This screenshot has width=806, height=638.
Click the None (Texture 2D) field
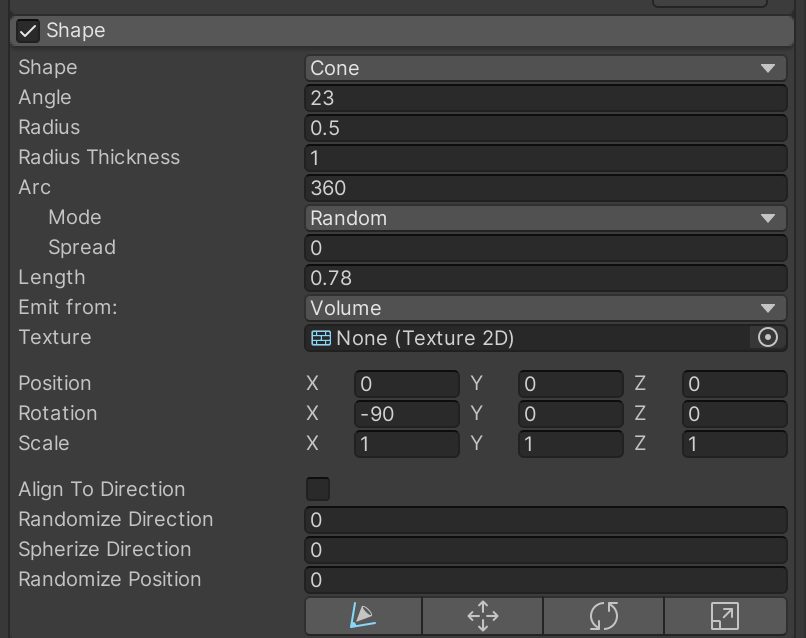(x=527, y=338)
